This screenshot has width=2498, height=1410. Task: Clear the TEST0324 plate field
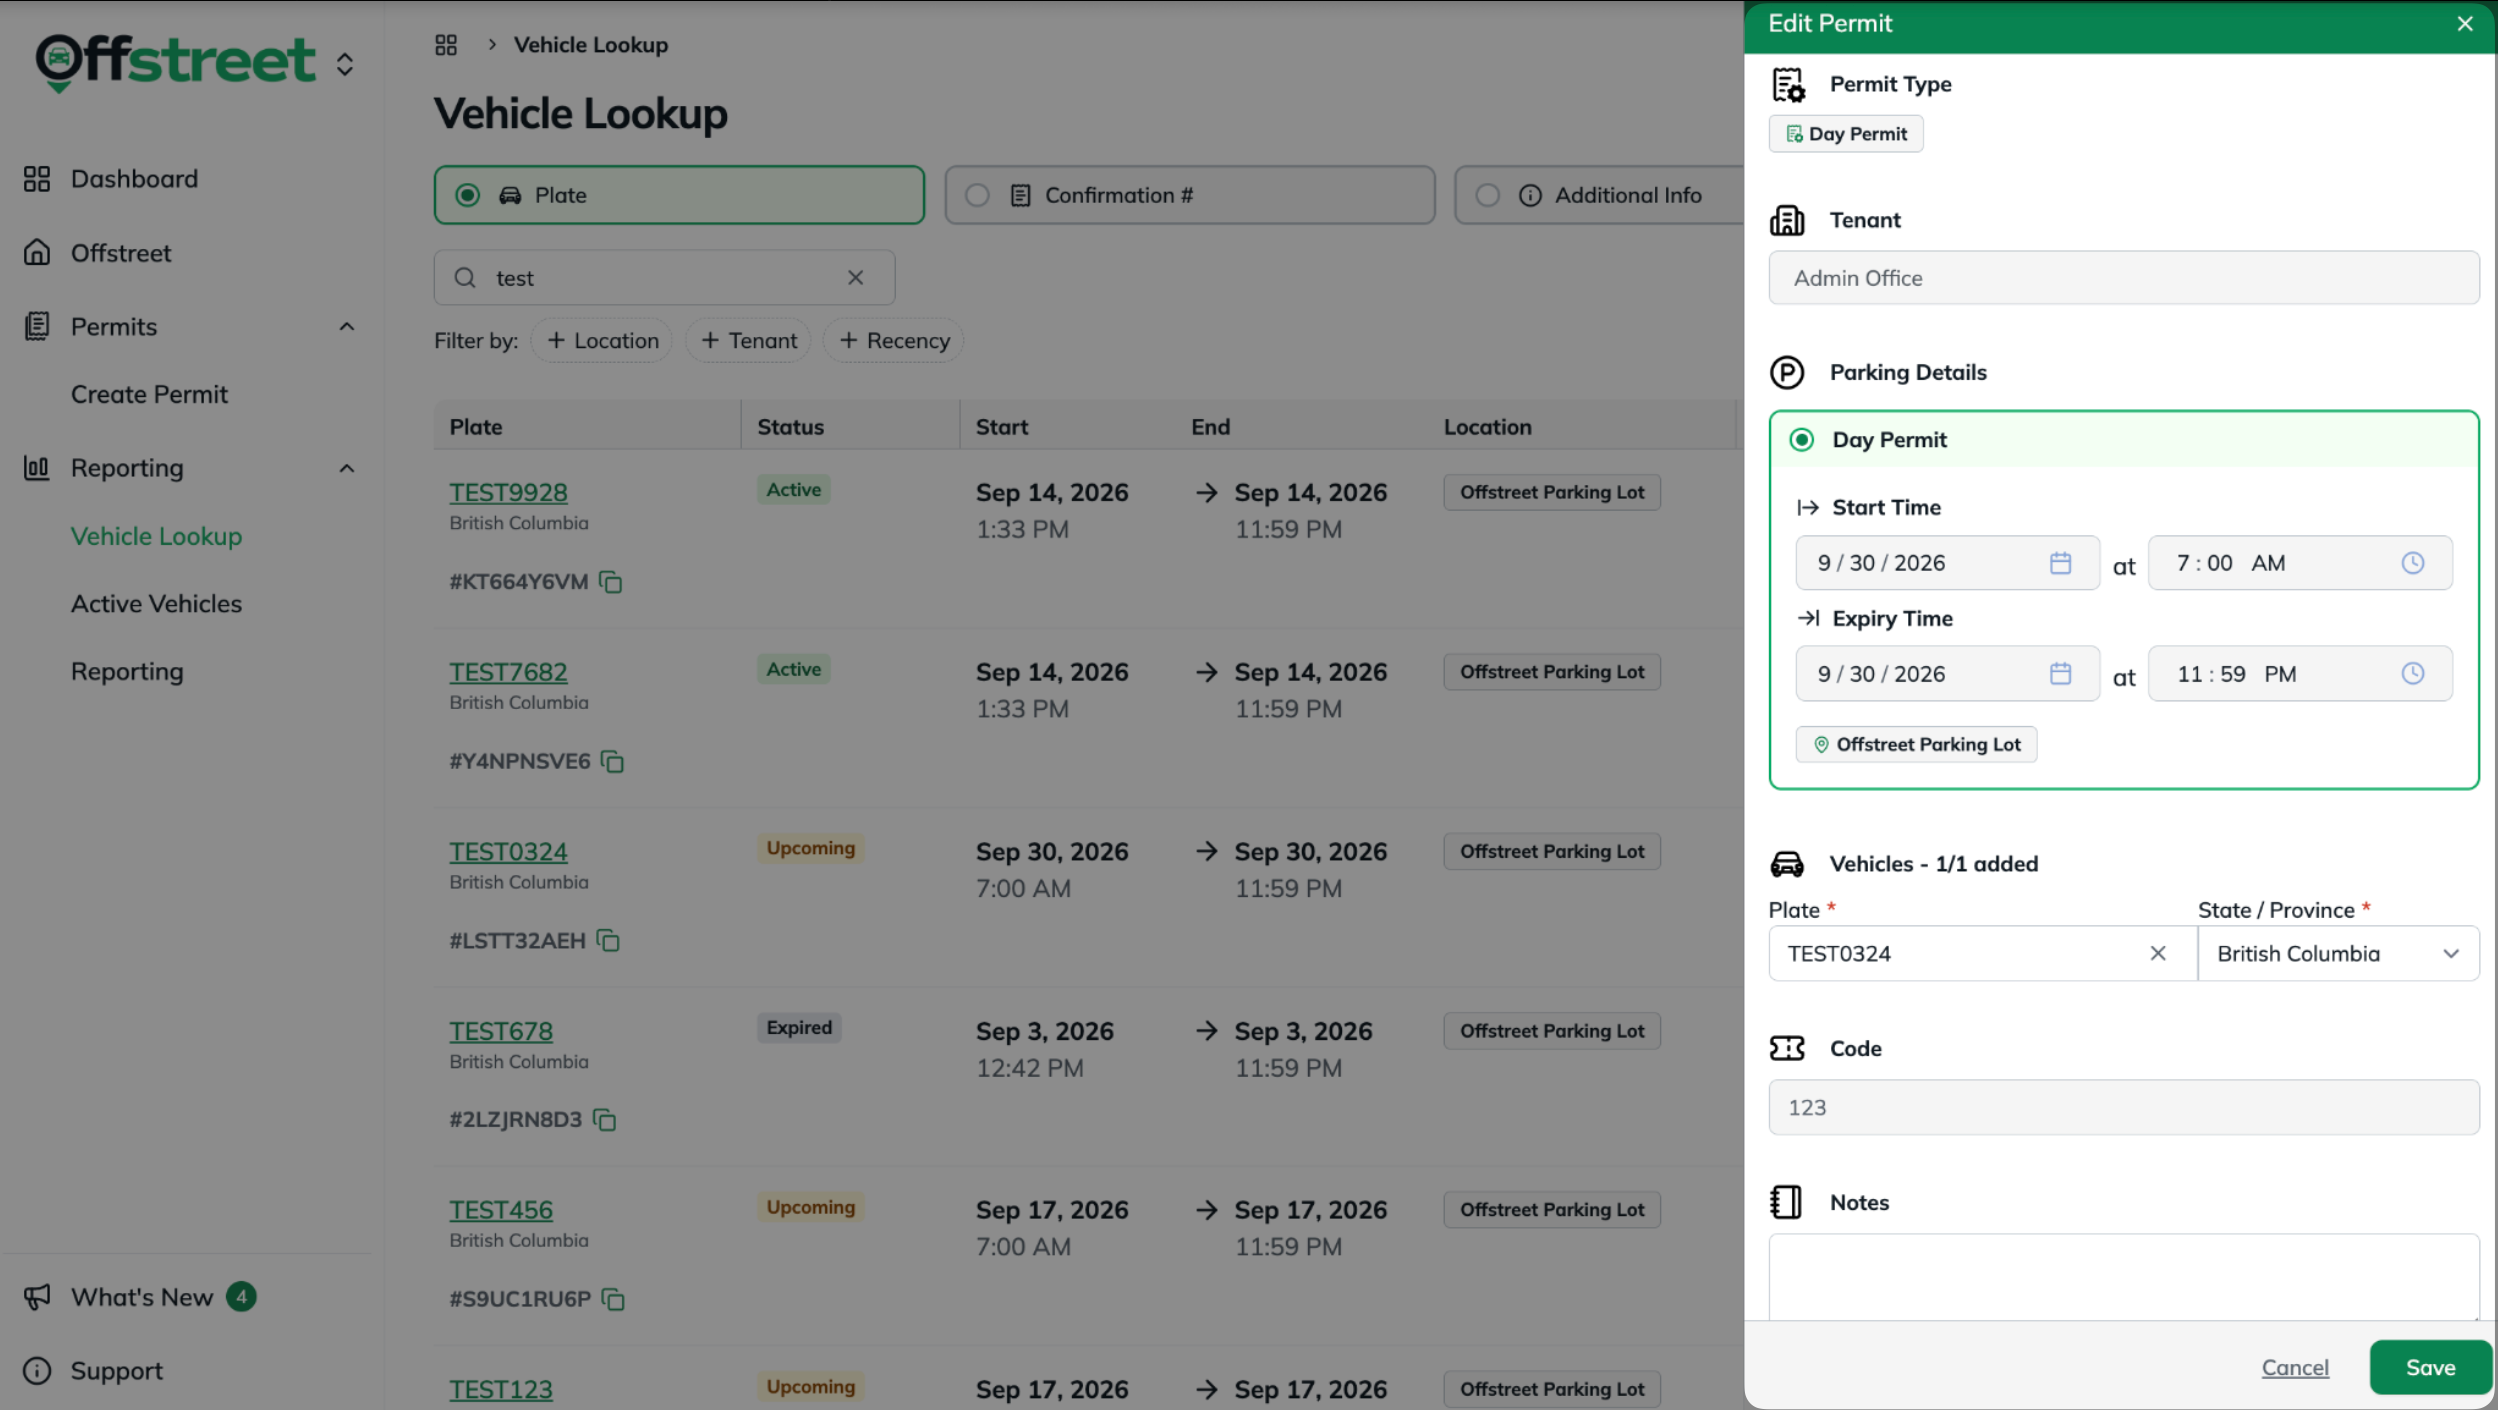[x=2158, y=954]
